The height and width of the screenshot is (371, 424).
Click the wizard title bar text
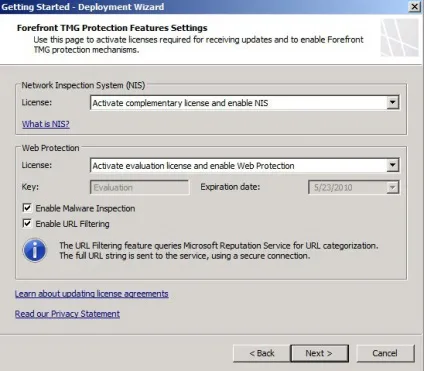(83, 7)
